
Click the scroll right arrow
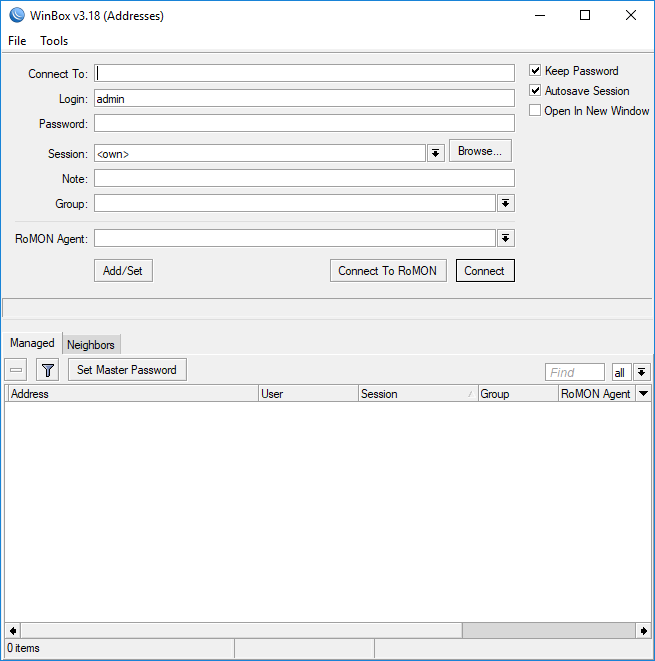(643, 631)
